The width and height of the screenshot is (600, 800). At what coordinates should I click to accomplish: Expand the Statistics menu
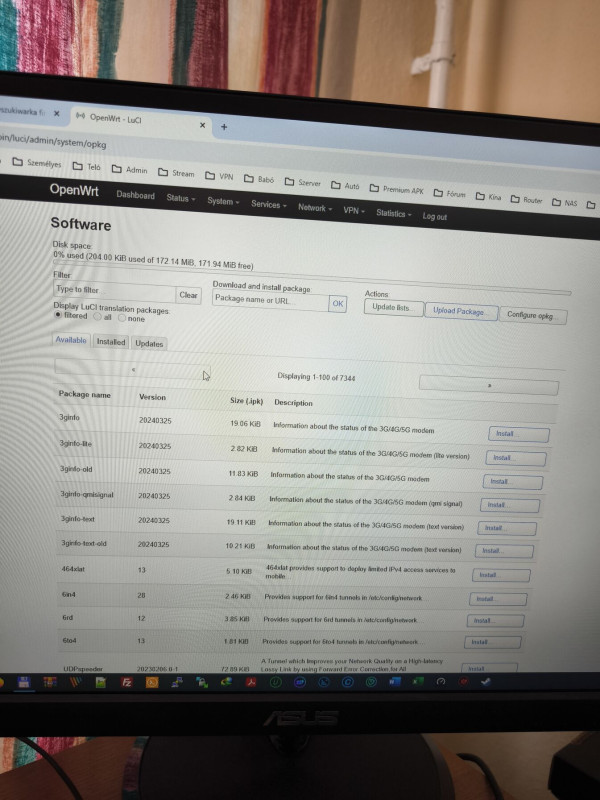pyautogui.click(x=393, y=213)
